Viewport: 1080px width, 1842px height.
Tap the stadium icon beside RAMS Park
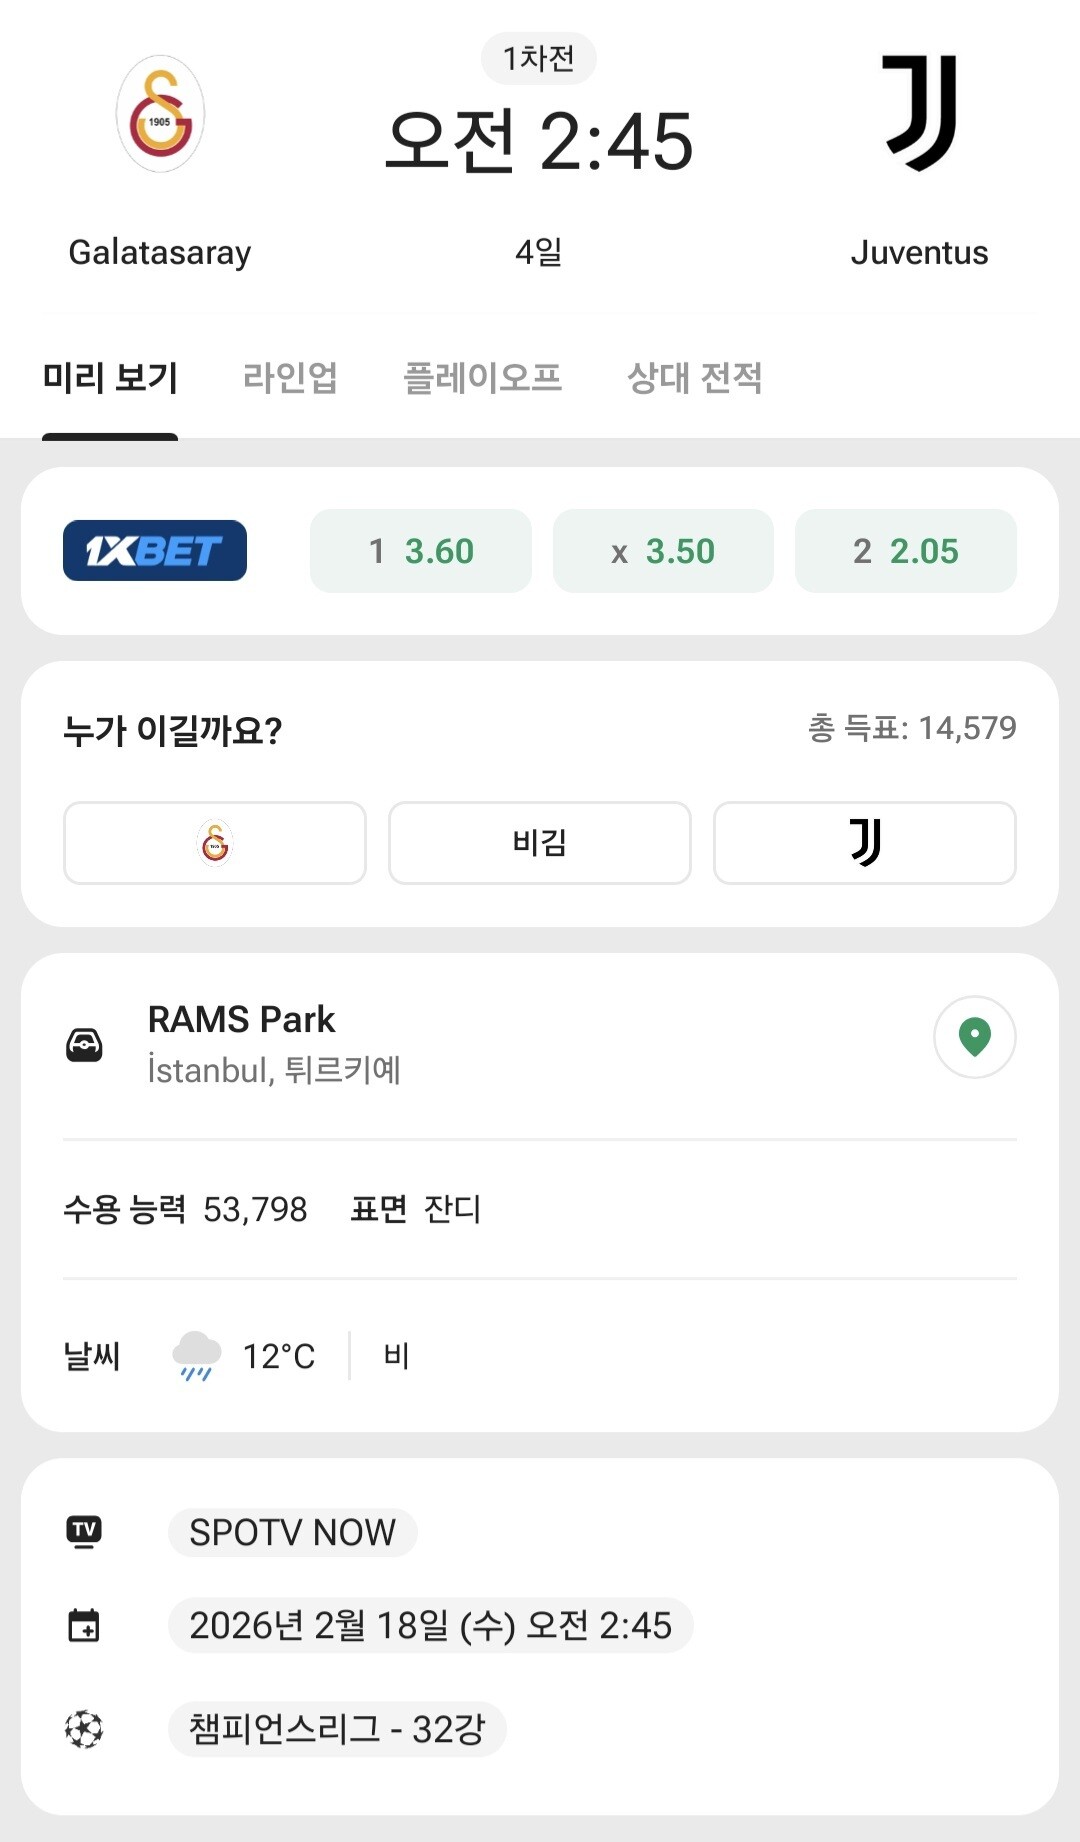(84, 1045)
